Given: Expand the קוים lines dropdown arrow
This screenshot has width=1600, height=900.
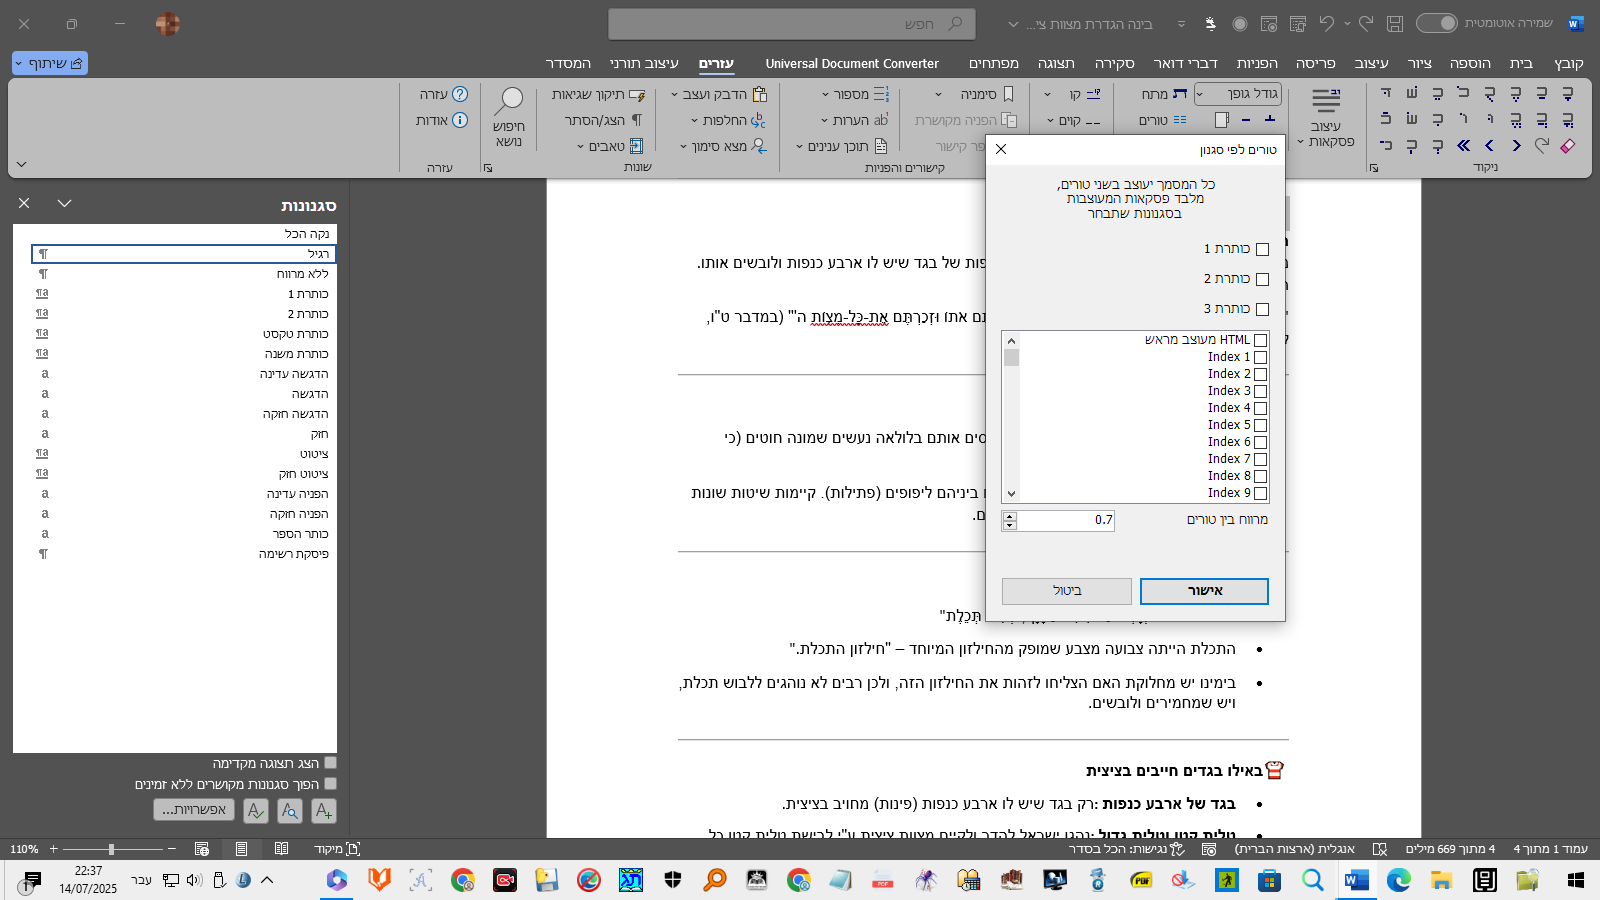Looking at the screenshot, I should click(x=1050, y=121).
